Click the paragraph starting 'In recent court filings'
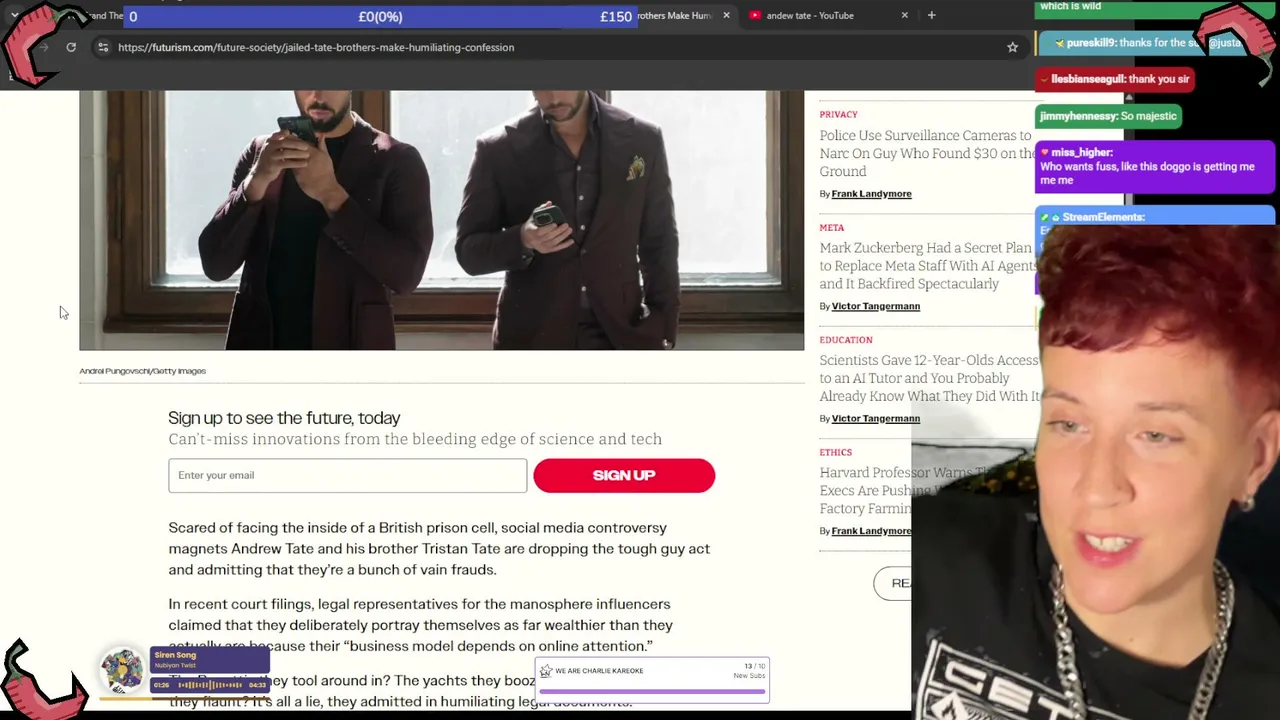Image resolution: width=1280 pixels, height=720 pixels. [x=420, y=625]
